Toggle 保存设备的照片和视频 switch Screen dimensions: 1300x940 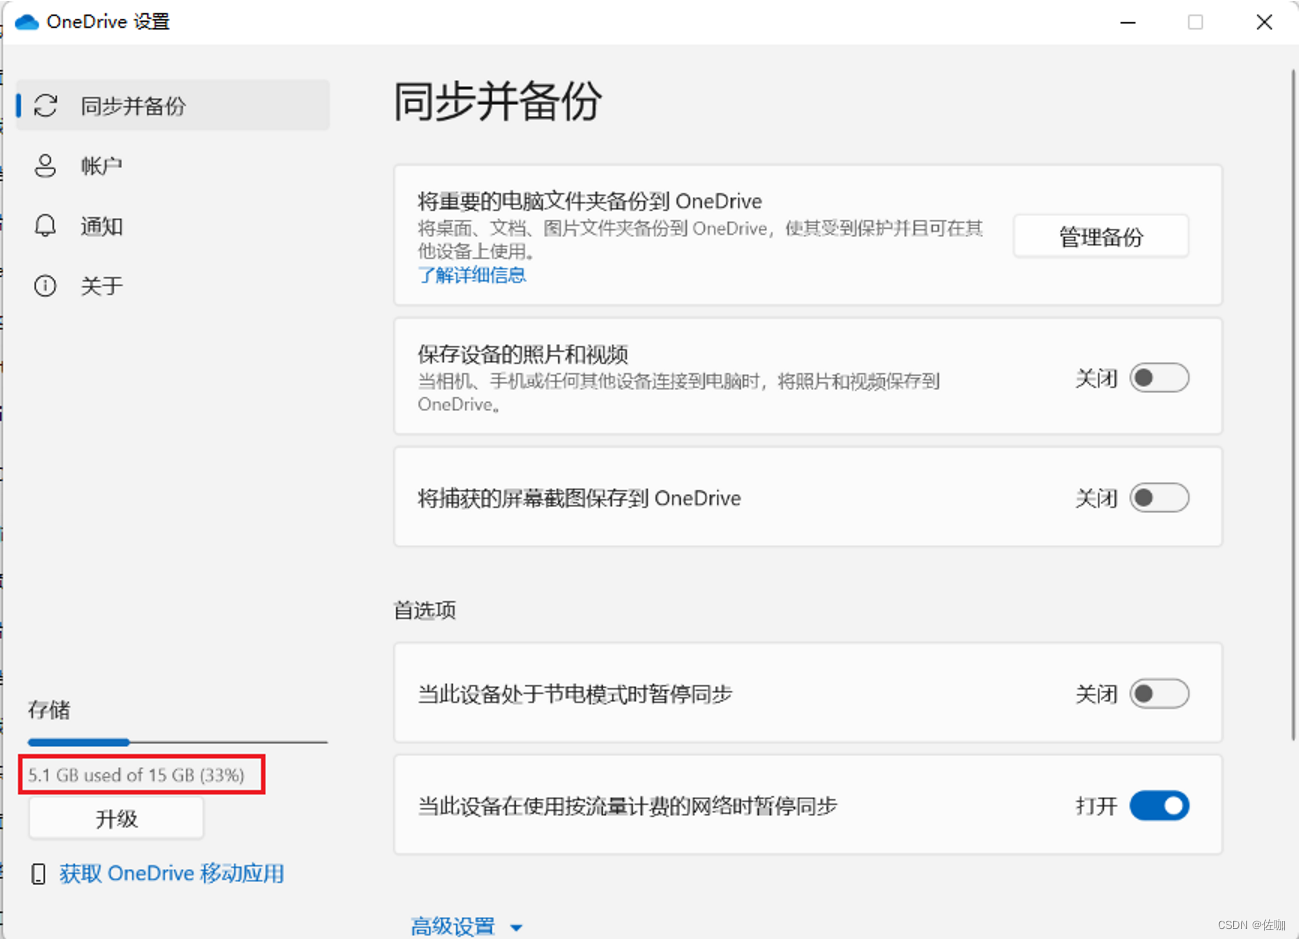(1159, 378)
